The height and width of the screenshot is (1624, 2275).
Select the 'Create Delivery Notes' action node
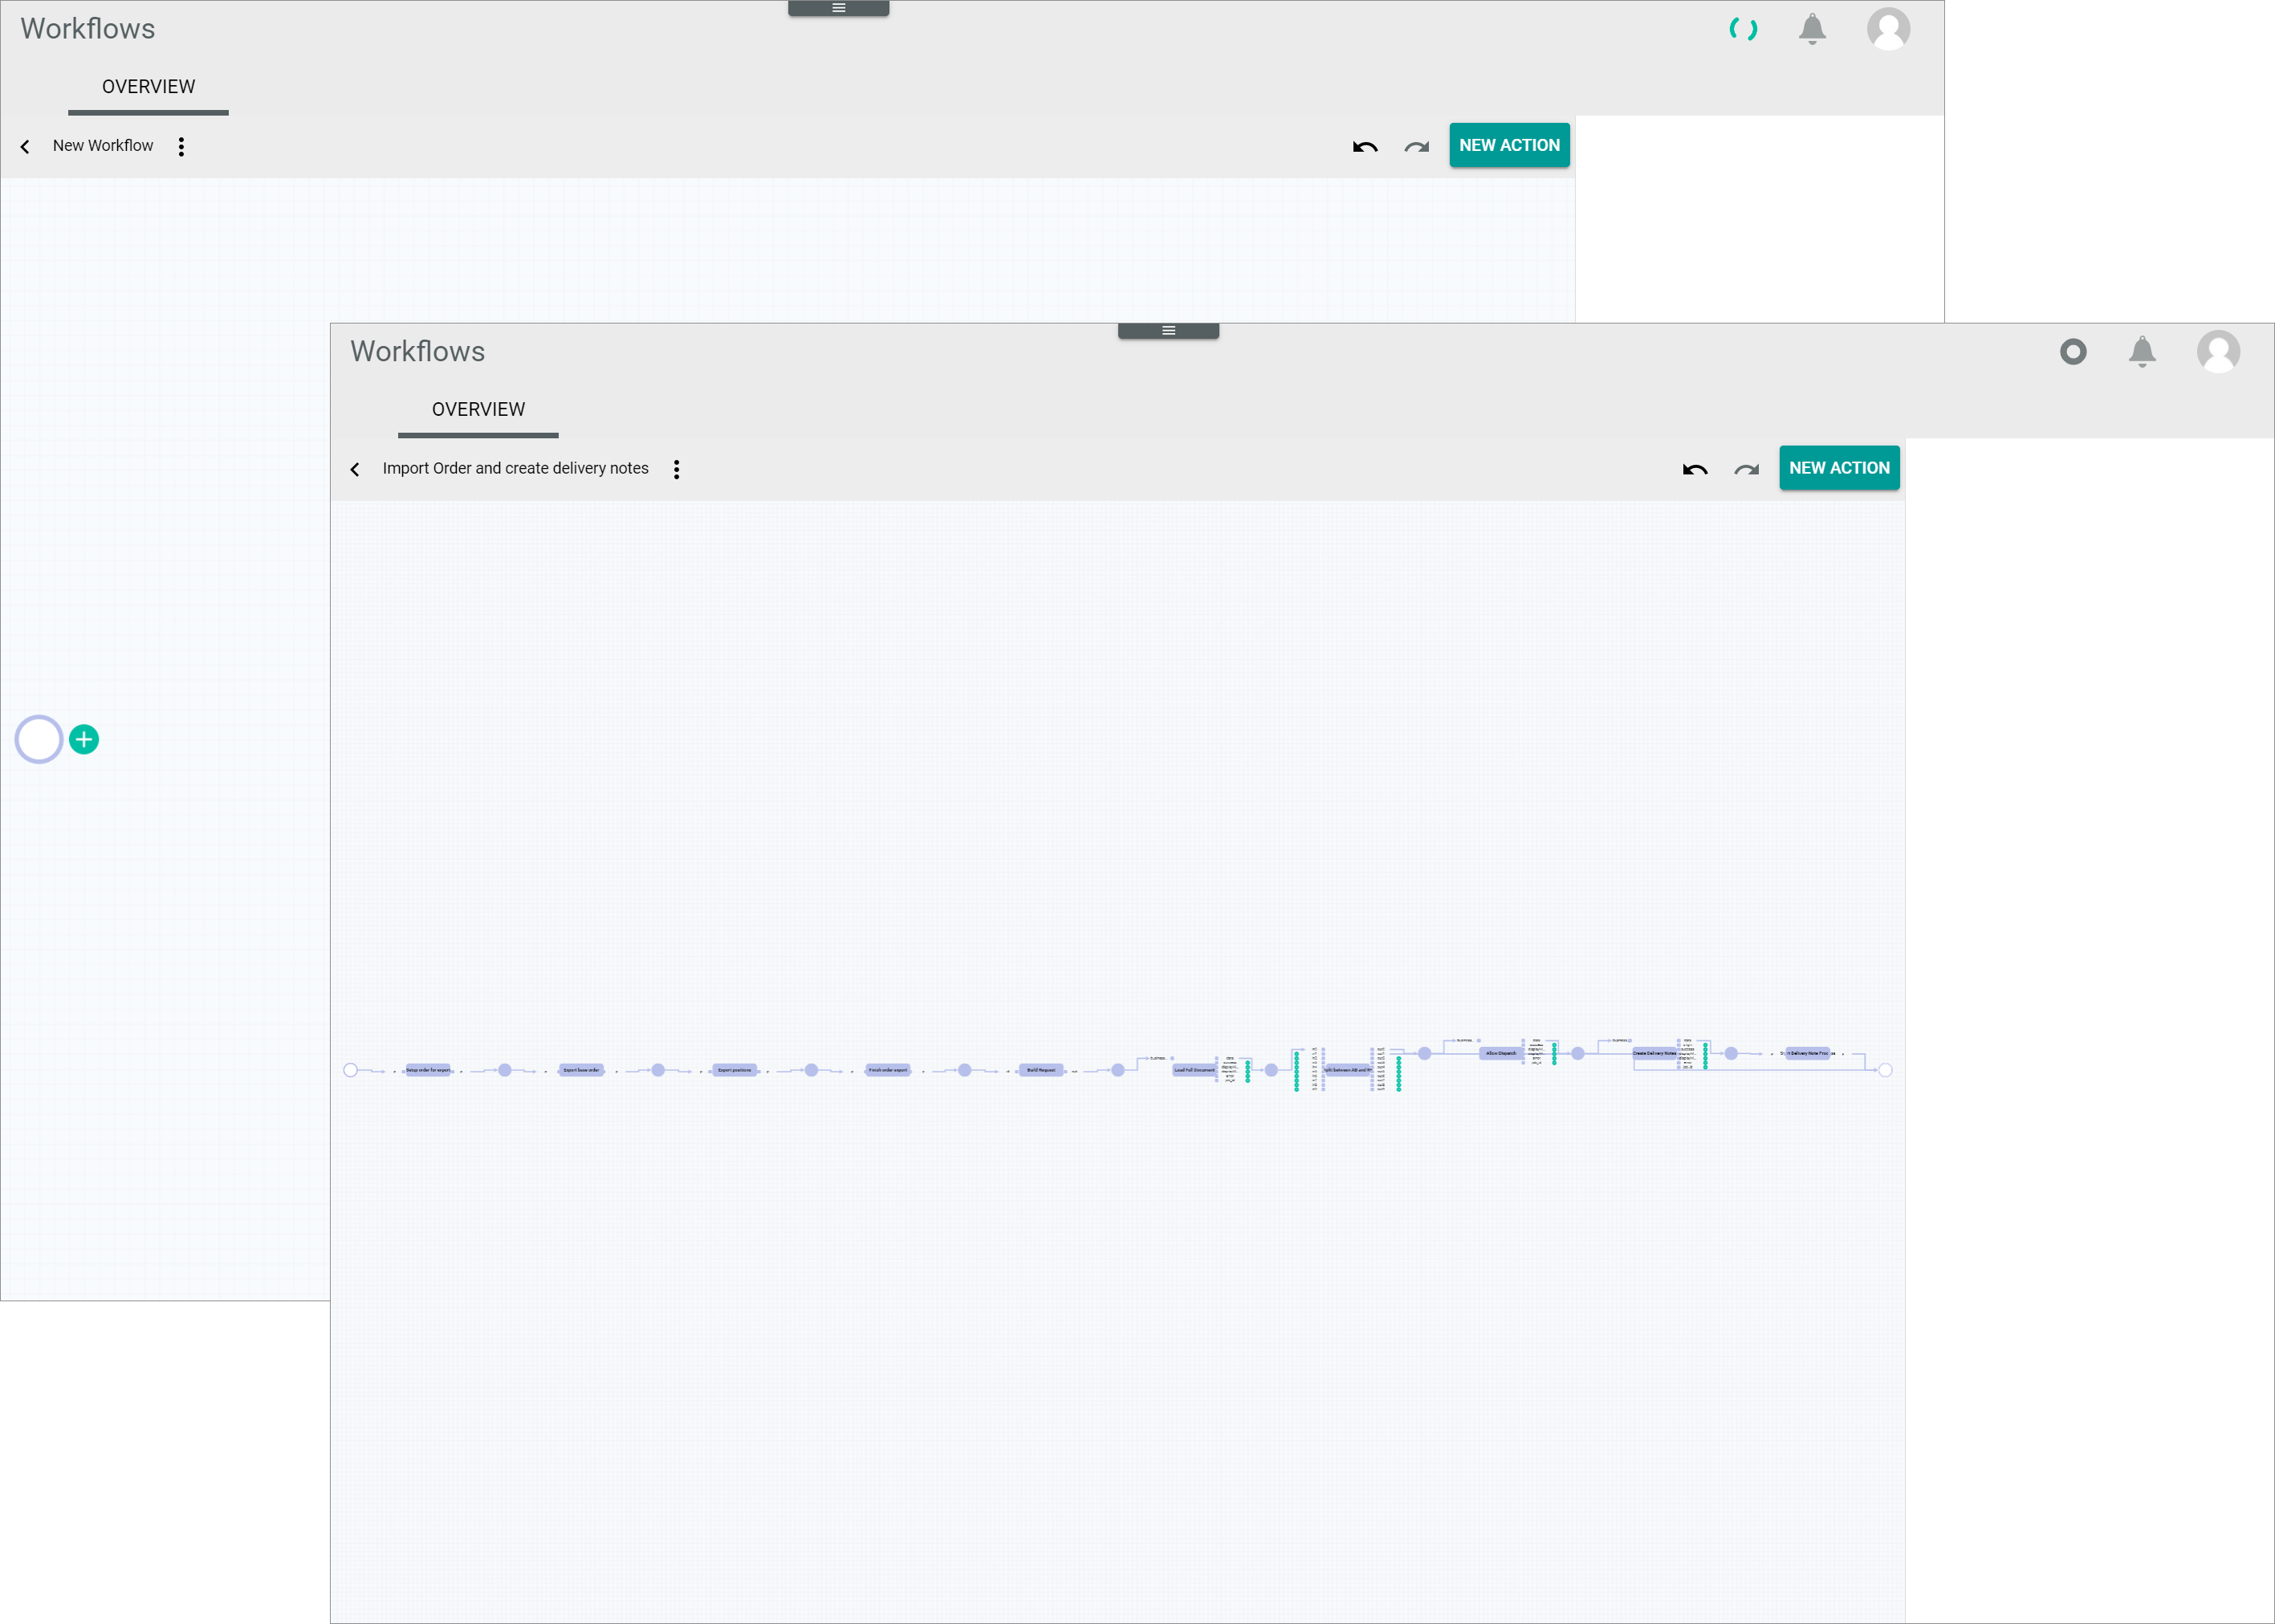pos(1654,1053)
